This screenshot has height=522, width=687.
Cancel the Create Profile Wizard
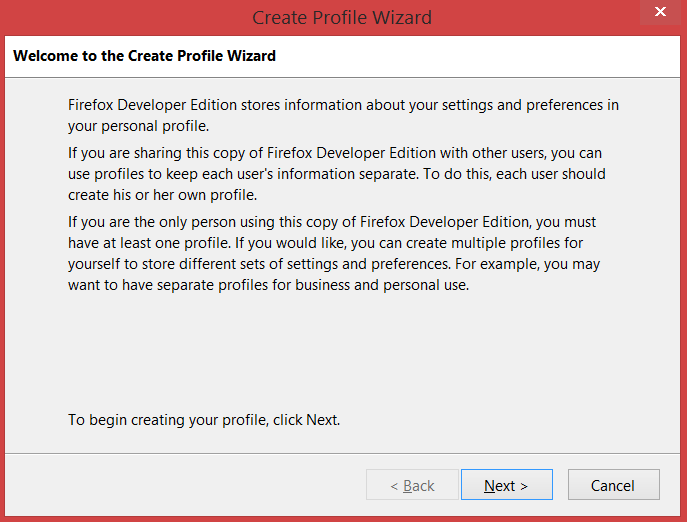coord(613,485)
